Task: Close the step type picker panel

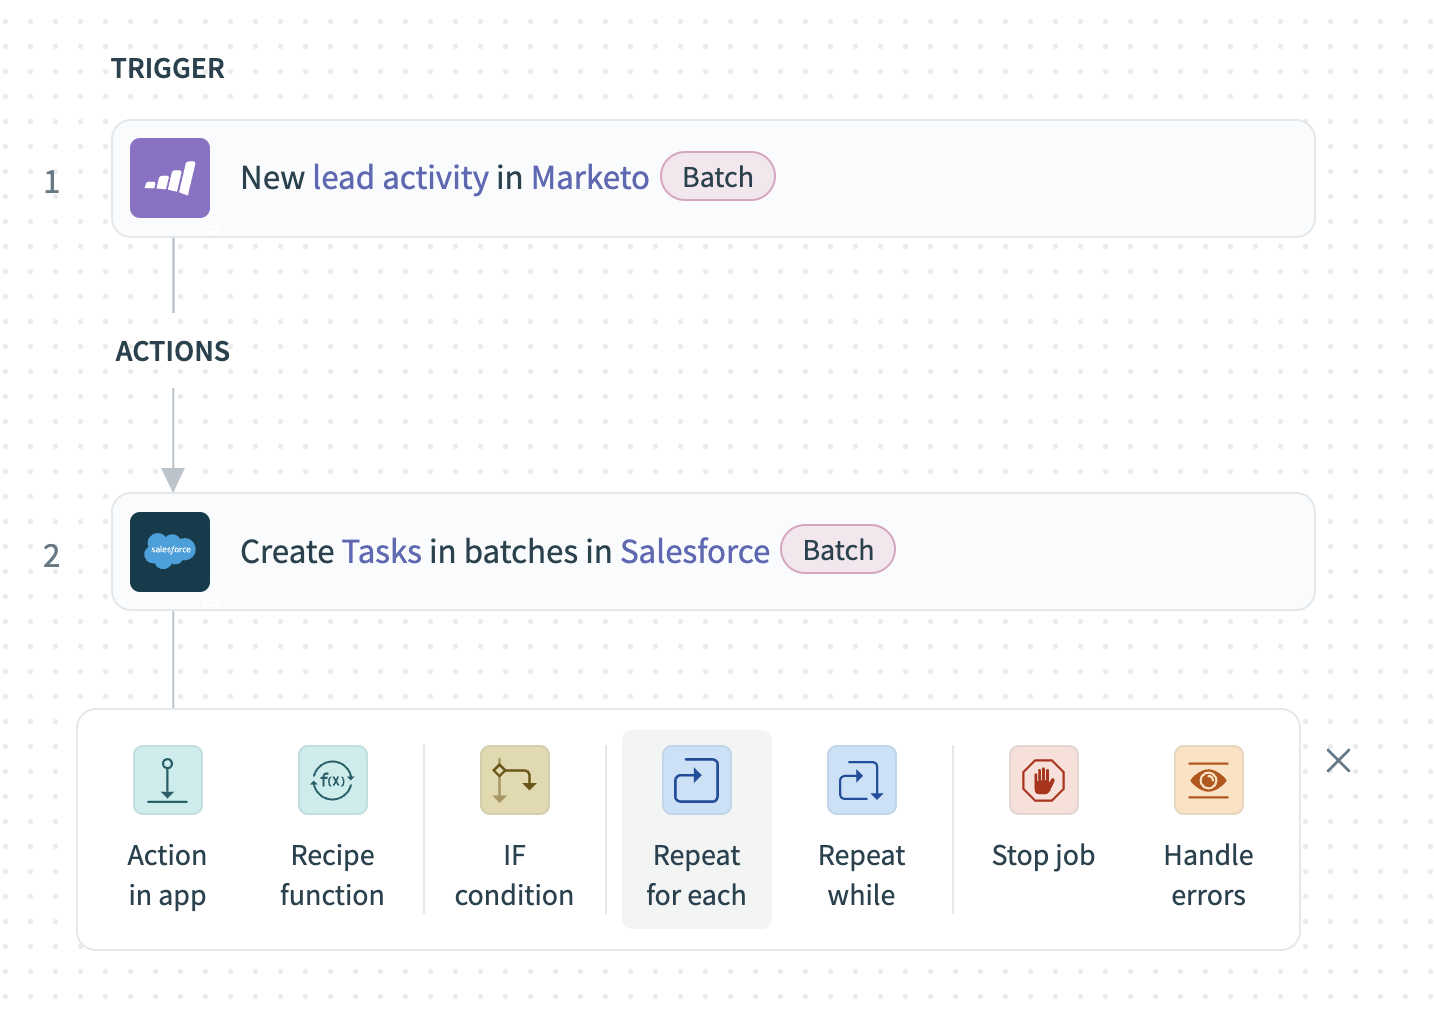Action: click(1338, 761)
